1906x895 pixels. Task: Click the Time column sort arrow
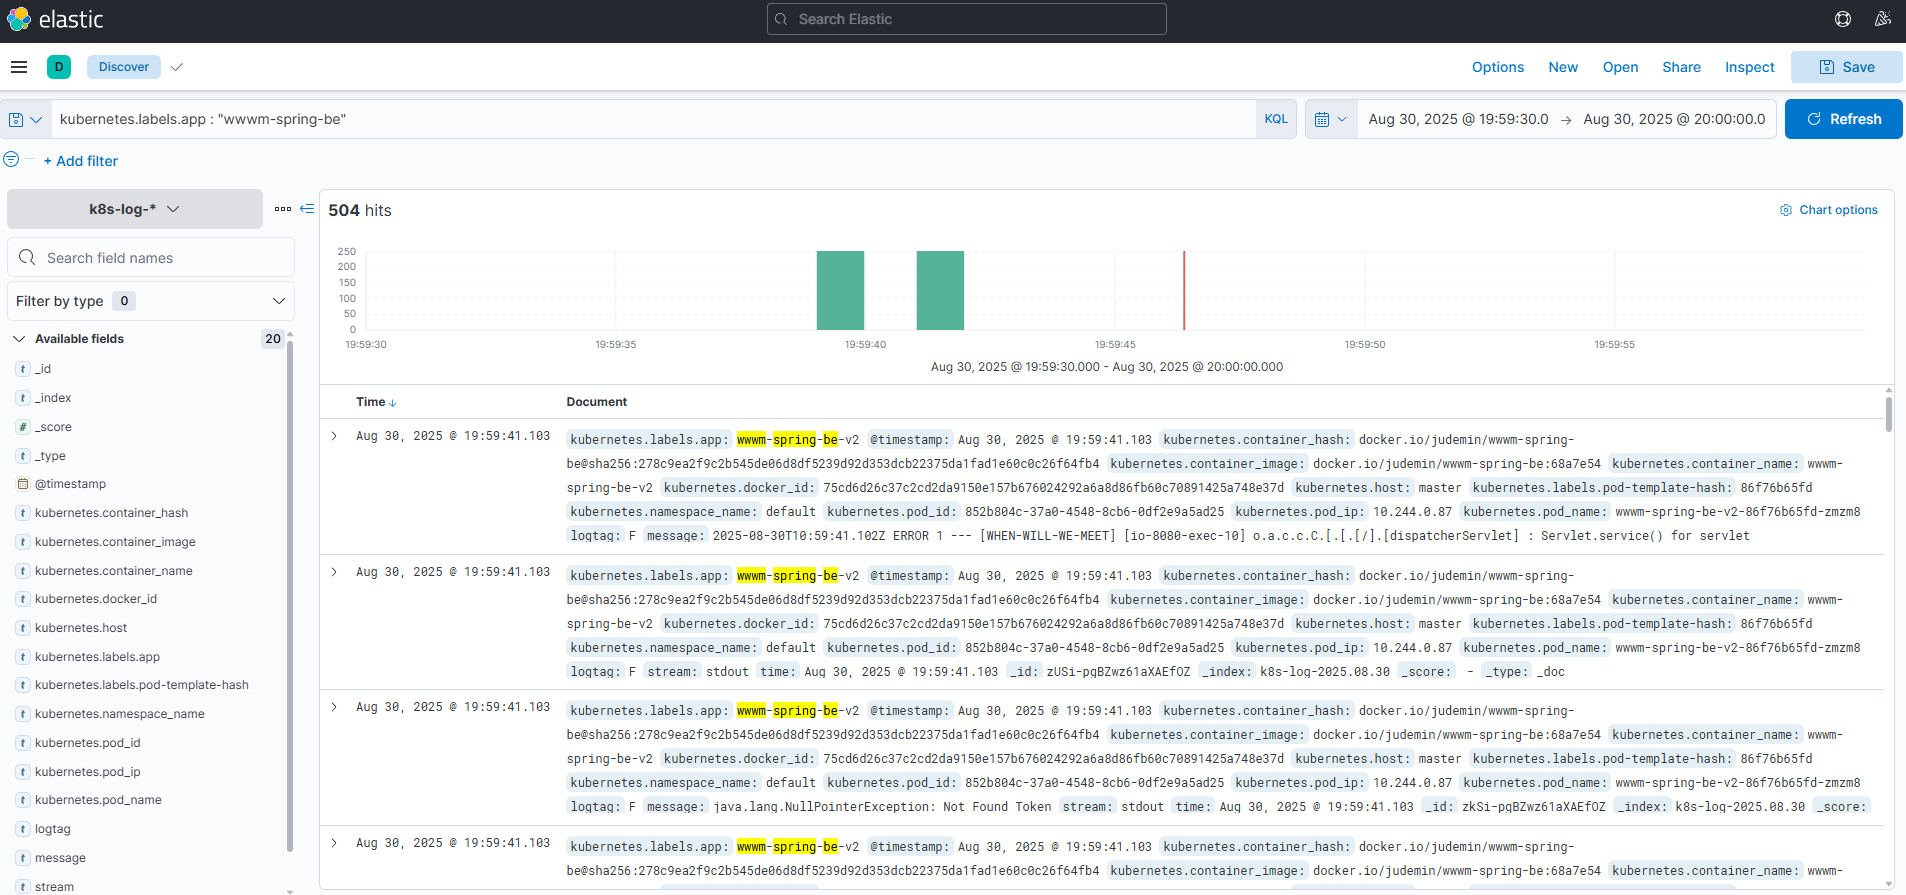(393, 403)
